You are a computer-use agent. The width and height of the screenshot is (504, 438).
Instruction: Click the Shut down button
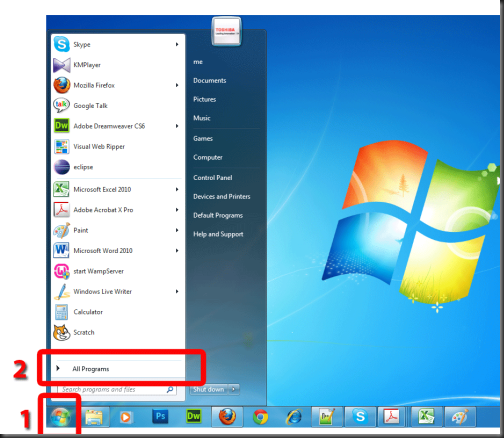coord(209,389)
